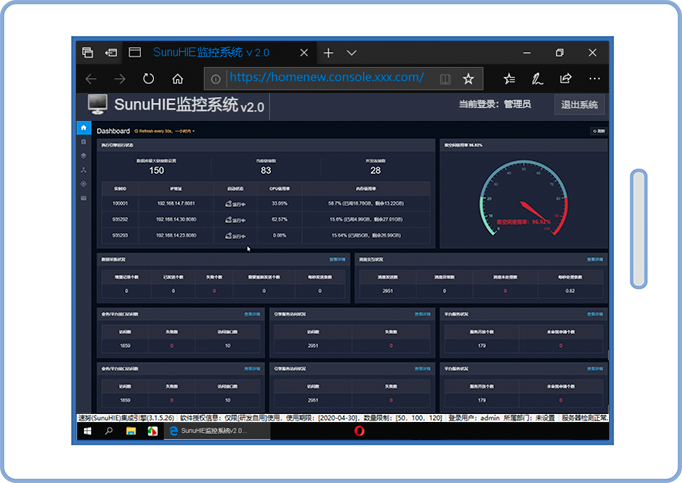Click the refresh button on Dashboard header
This screenshot has height=483, width=682.
(599, 131)
